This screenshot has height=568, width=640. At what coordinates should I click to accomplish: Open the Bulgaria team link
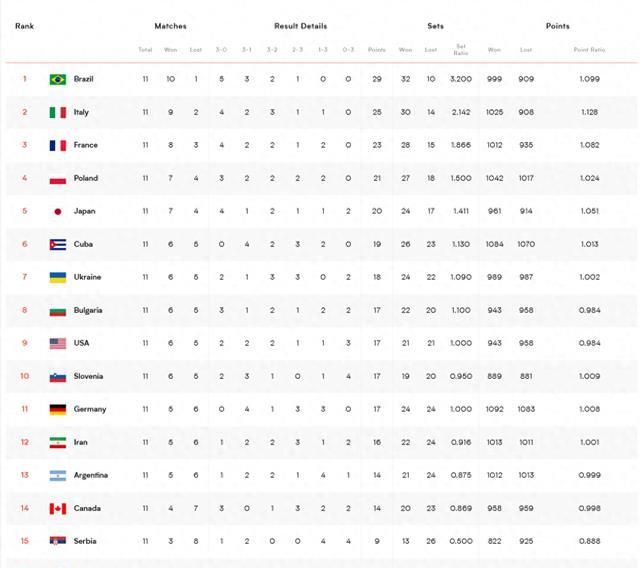88,311
